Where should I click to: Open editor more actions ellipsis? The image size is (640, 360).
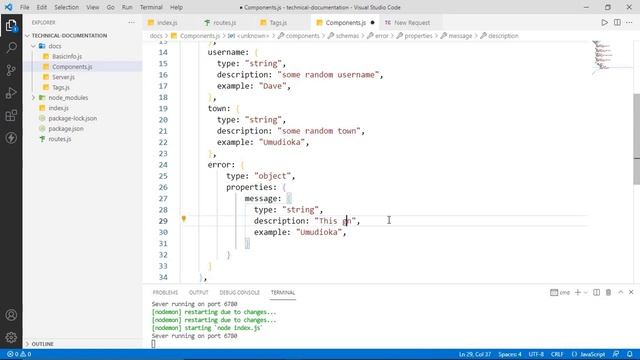(629, 22)
